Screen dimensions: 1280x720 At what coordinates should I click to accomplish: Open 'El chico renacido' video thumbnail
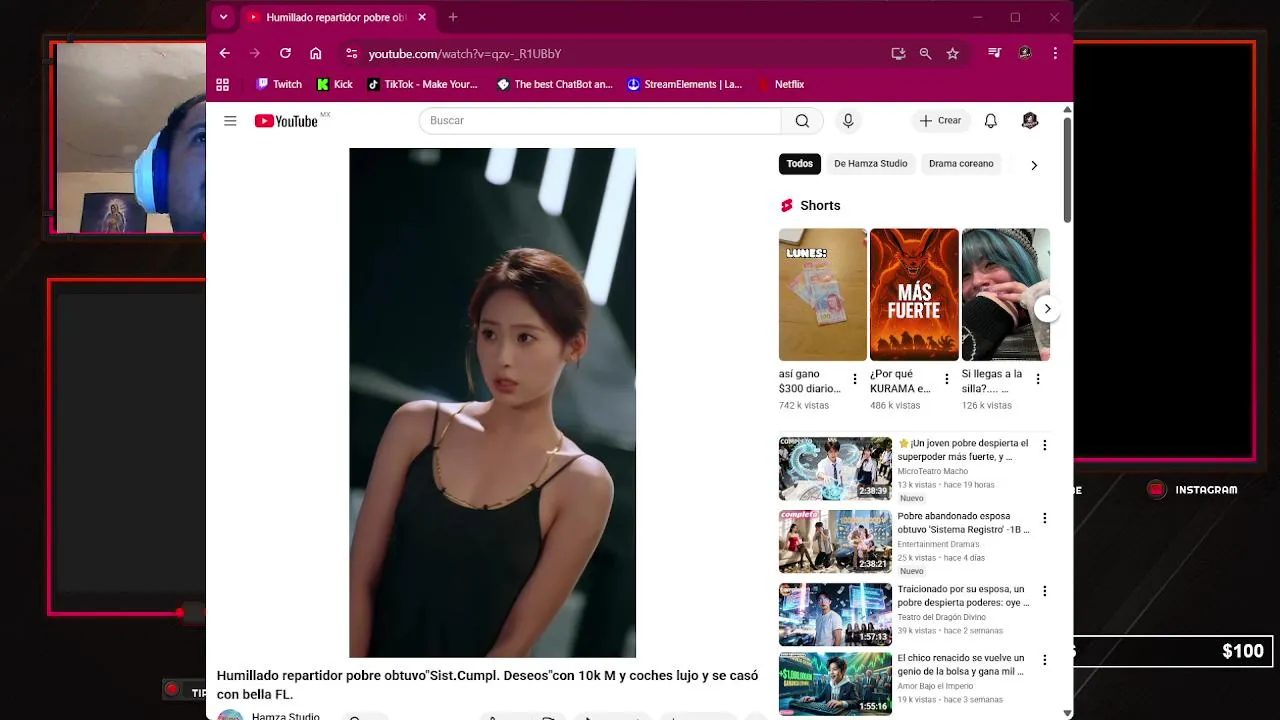click(835, 684)
